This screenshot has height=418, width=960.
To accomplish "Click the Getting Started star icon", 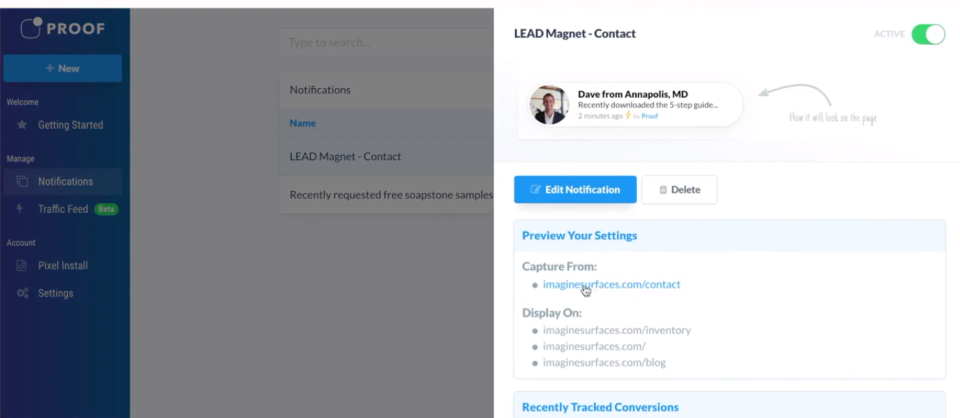I will pos(22,125).
